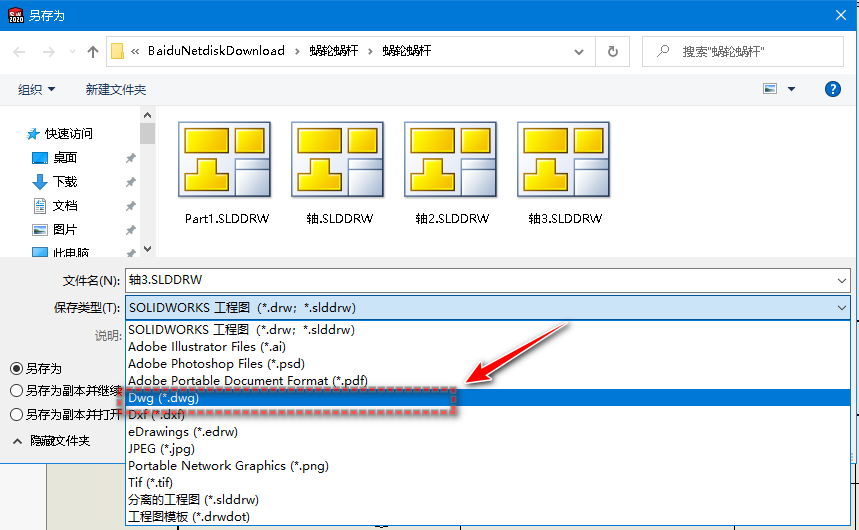
Task: Choose Adobe Portable Document Format (*.pdf)
Action: tap(488, 380)
